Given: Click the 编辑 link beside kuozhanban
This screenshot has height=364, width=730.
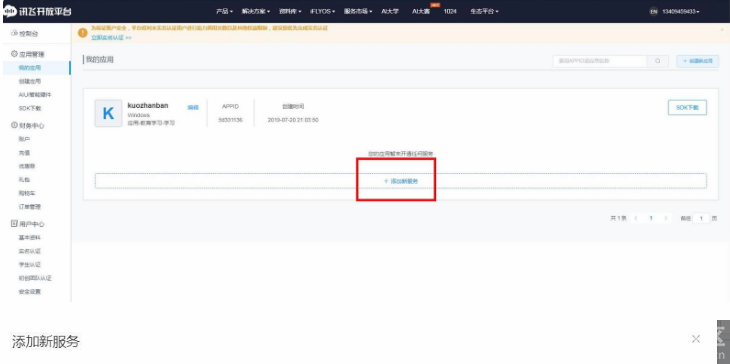Looking at the screenshot, I should click(193, 108).
